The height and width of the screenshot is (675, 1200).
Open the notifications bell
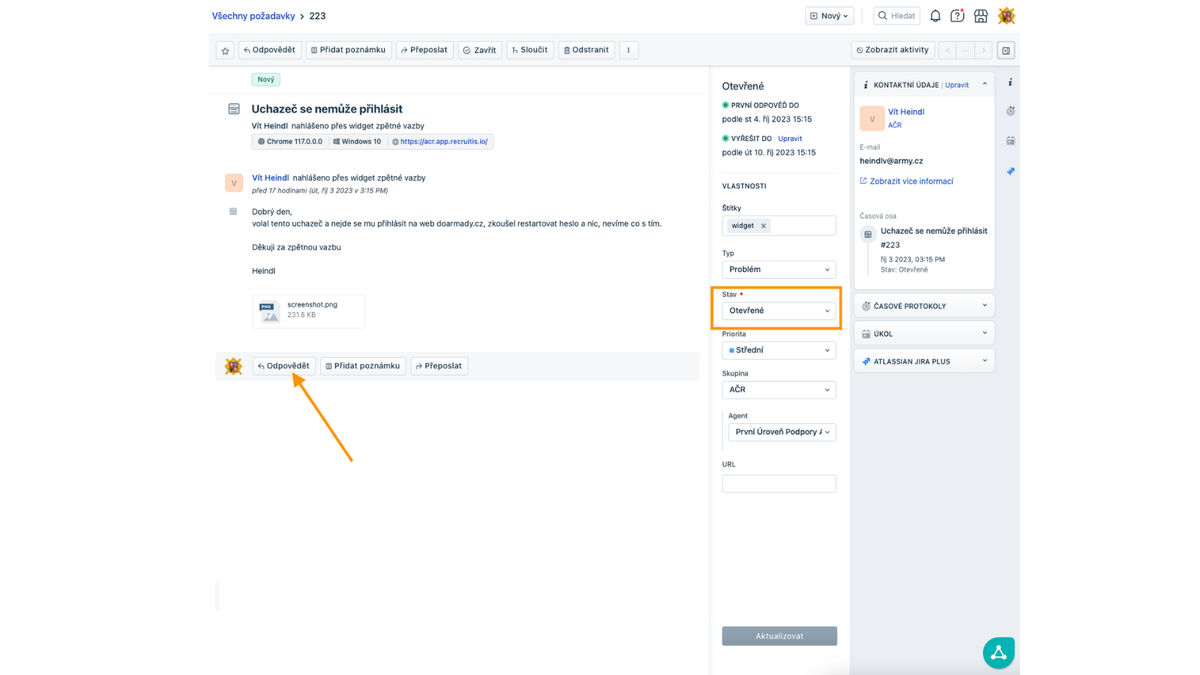tap(935, 16)
